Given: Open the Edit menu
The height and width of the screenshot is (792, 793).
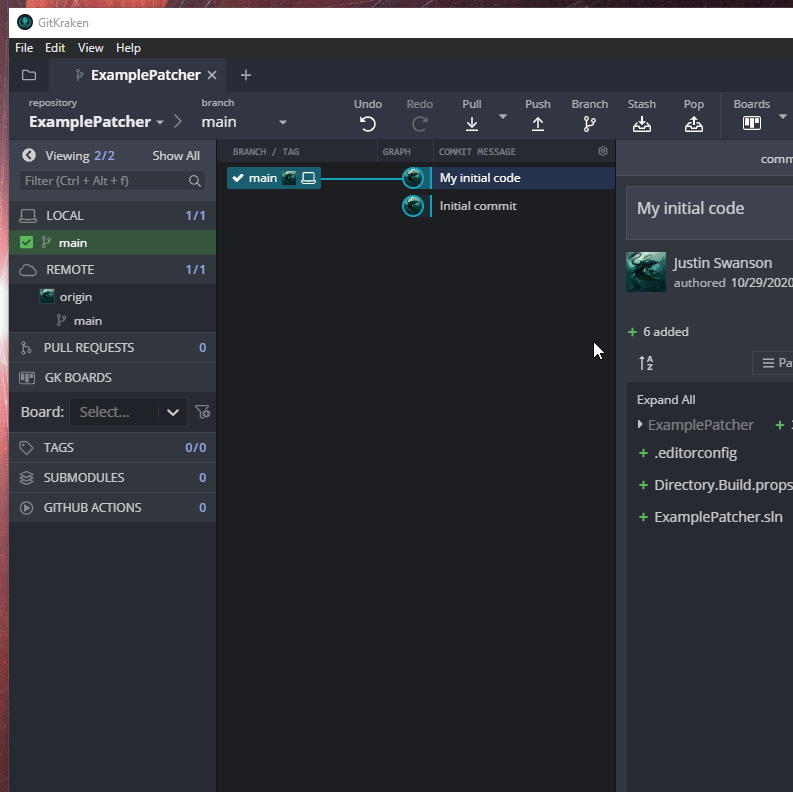Looking at the screenshot, I should click(55, 48).
